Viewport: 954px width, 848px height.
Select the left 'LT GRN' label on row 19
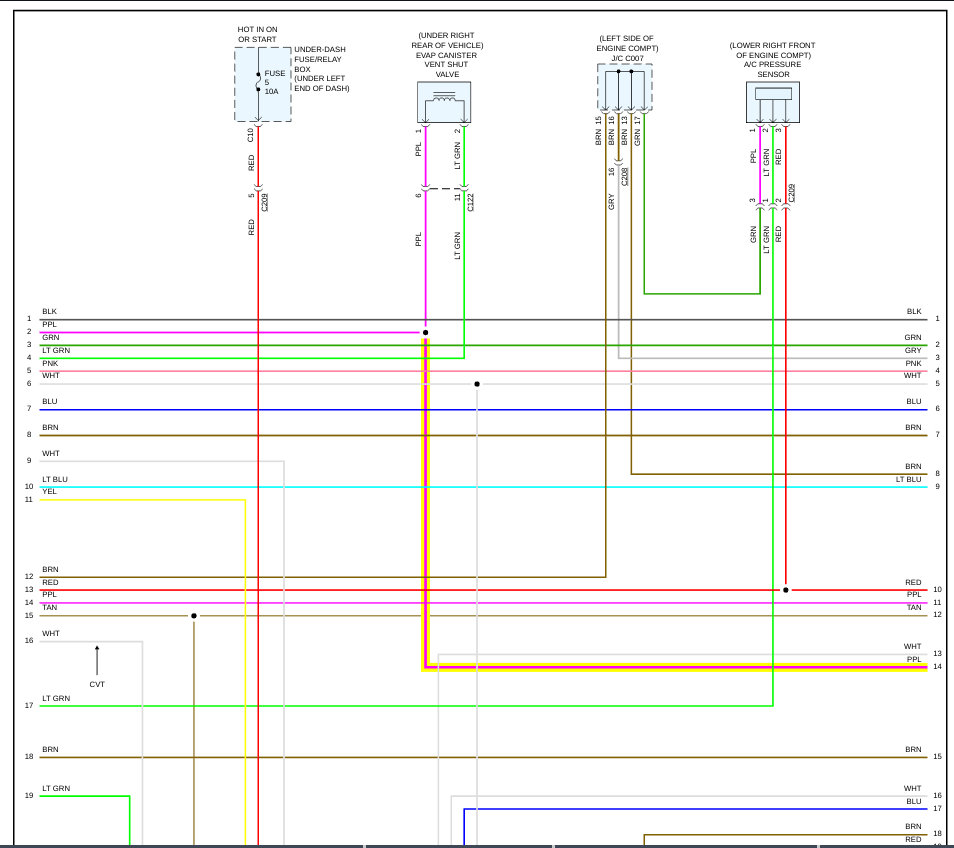point(56,788)
